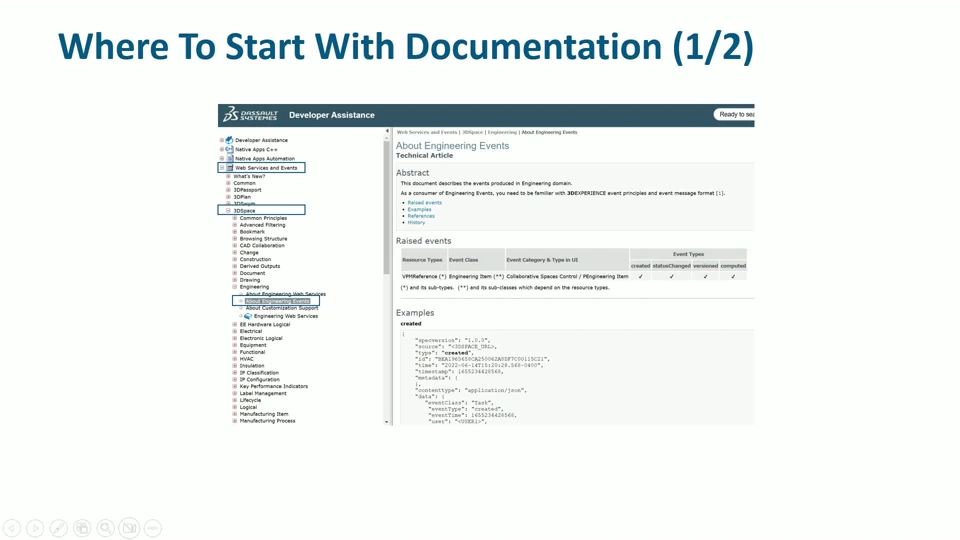Open Engineering Web Services tree entry
The width and height of the screenshot is (960, 540).
(x=286, y=317)
